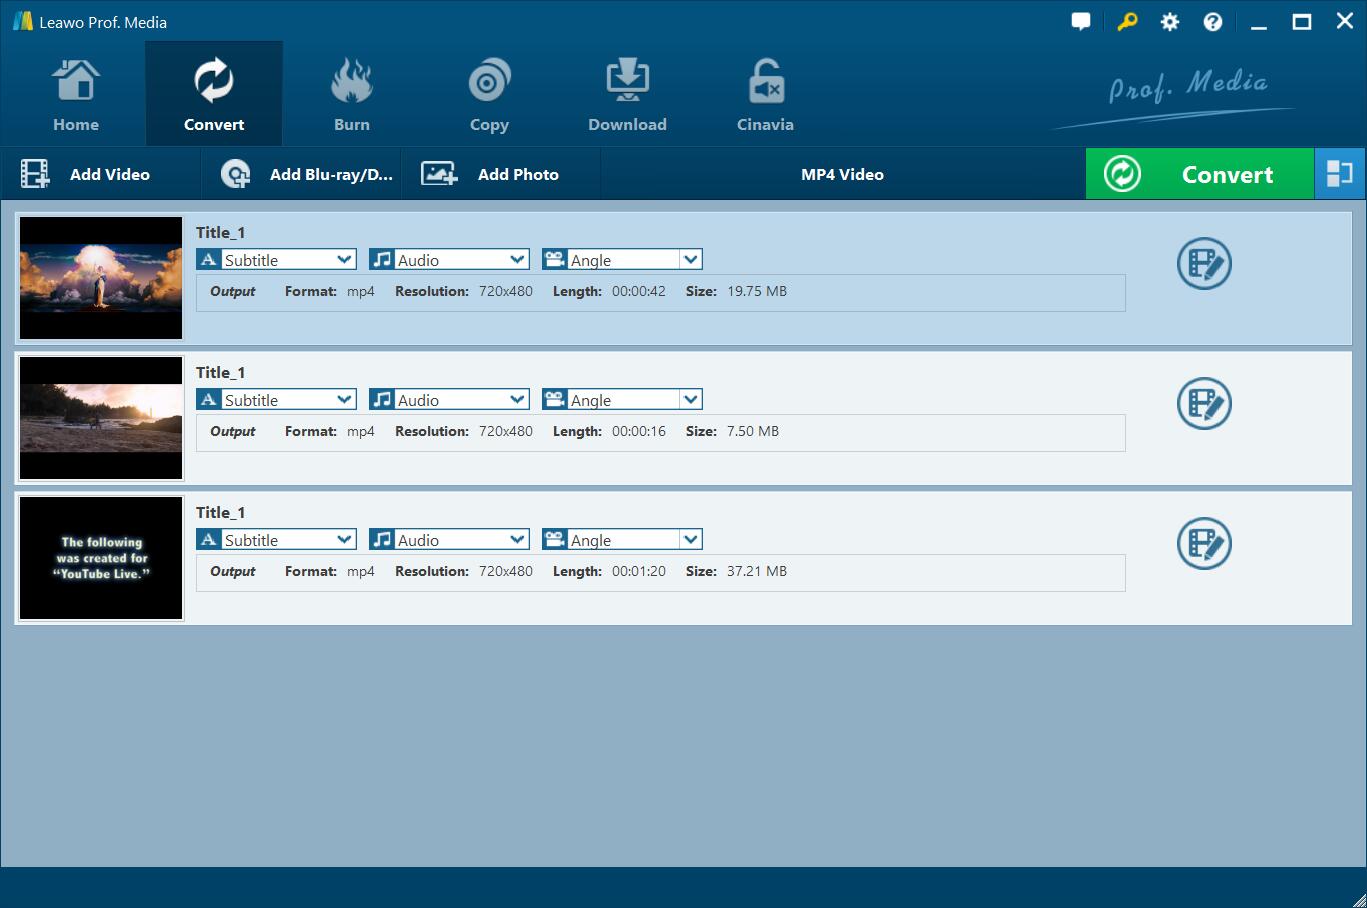This screenshot has width=1367, height=908.
Task: Click Add Photo in toolbar
Action: coord(491,174)
